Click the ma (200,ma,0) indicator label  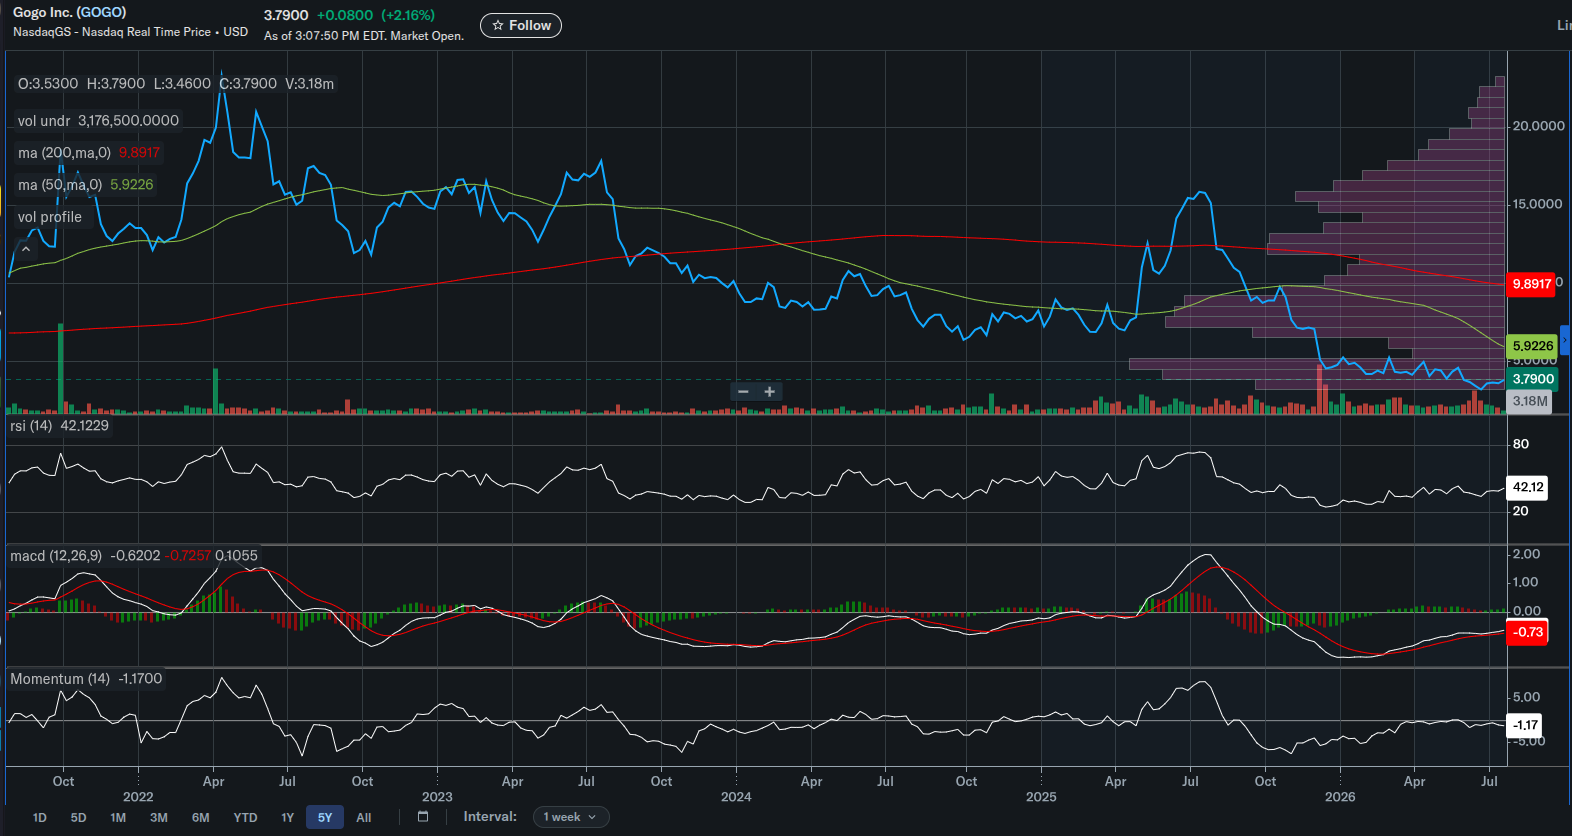(x=64, y=153)
